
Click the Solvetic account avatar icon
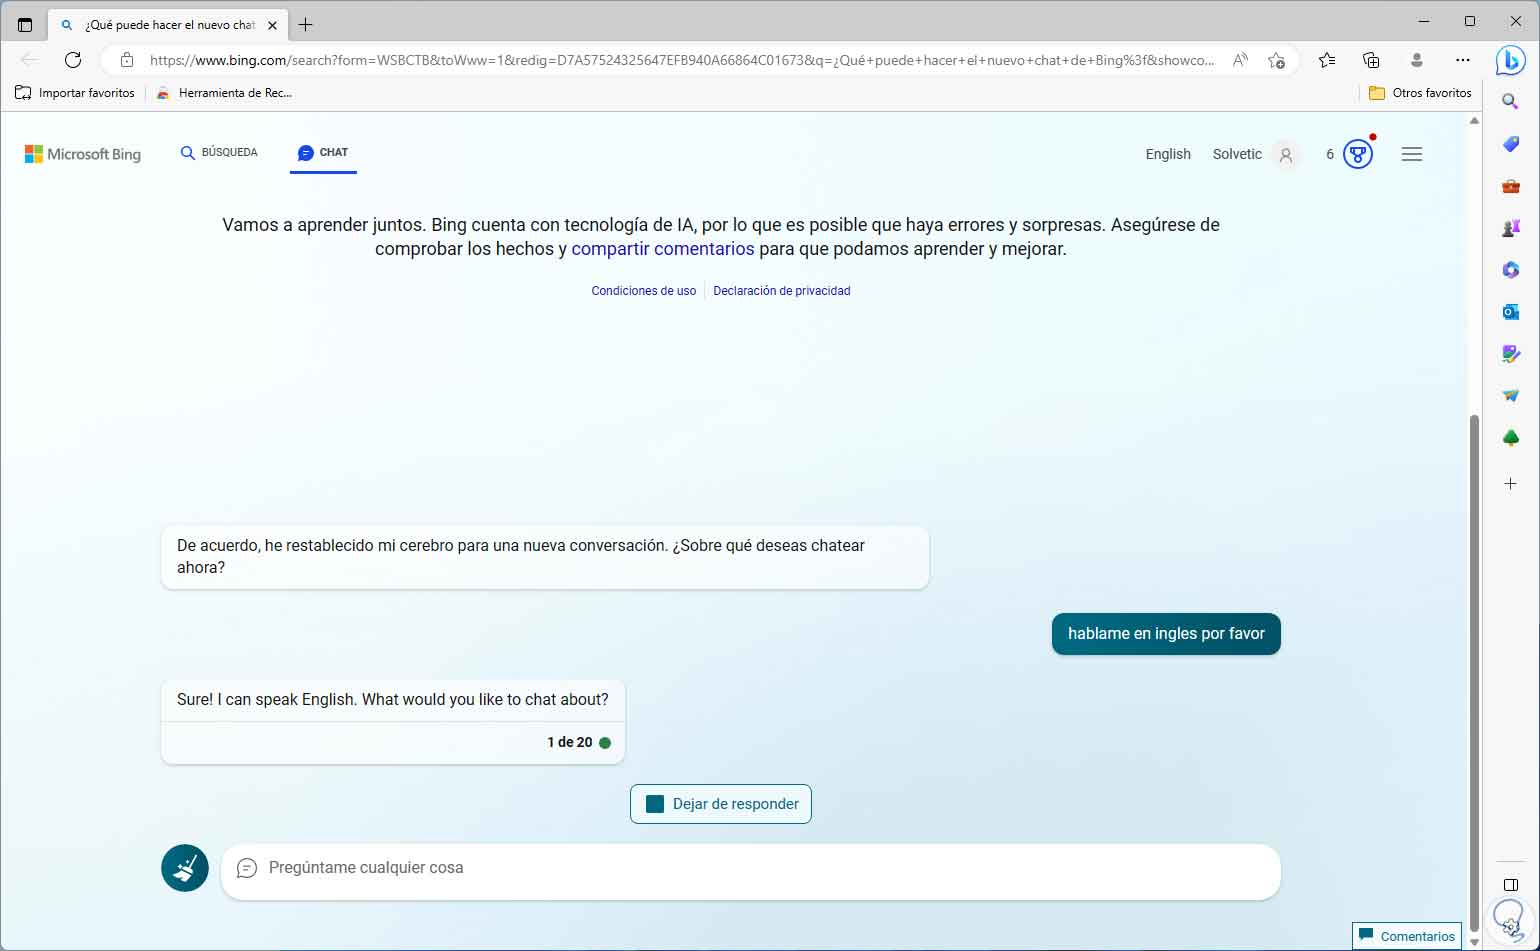tap(1286, 155)
